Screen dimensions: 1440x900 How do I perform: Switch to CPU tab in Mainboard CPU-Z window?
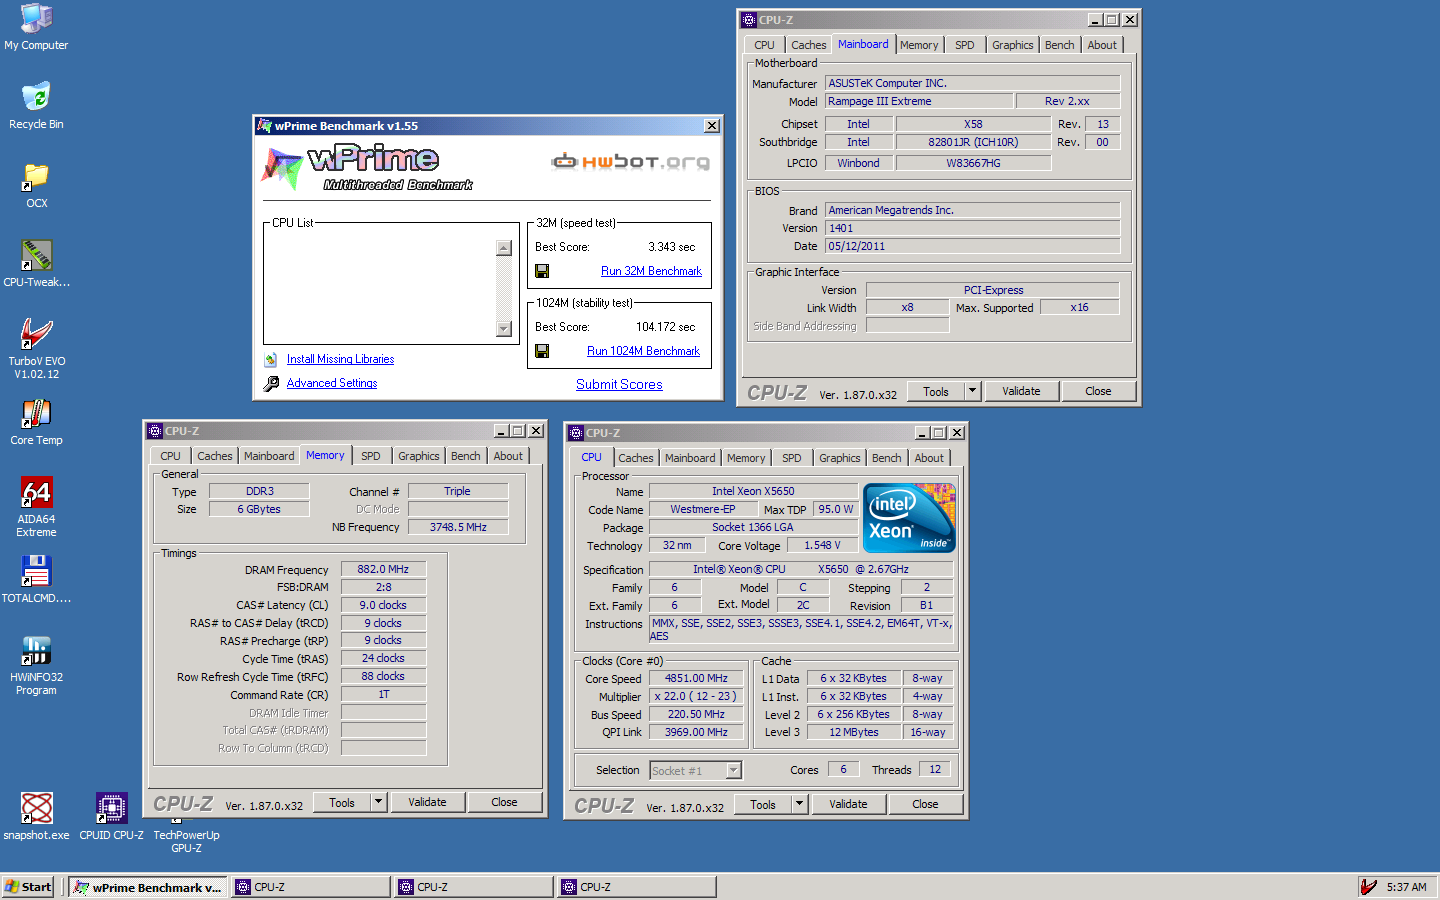point(764,45)
